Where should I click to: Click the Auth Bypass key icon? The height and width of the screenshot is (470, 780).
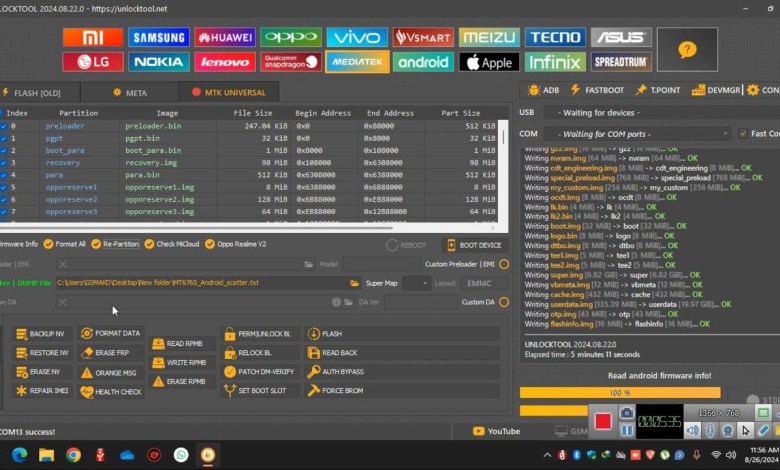tap(314, 371)
